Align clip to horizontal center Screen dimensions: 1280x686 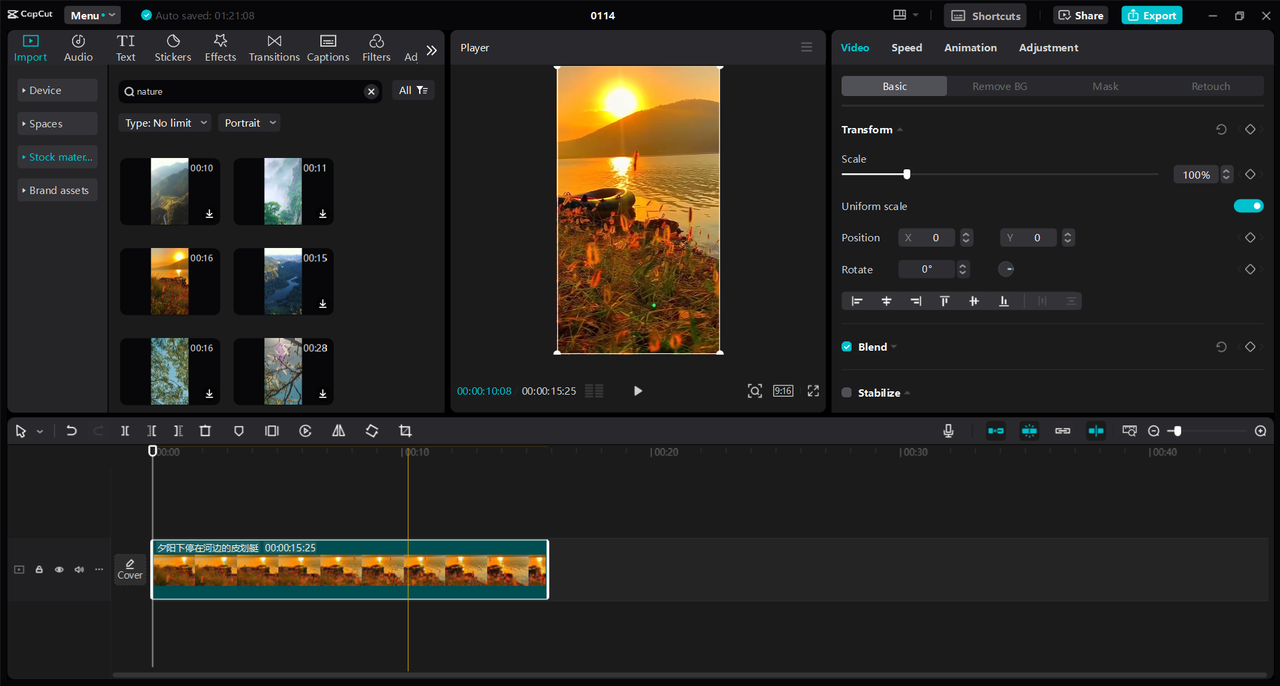886,301
